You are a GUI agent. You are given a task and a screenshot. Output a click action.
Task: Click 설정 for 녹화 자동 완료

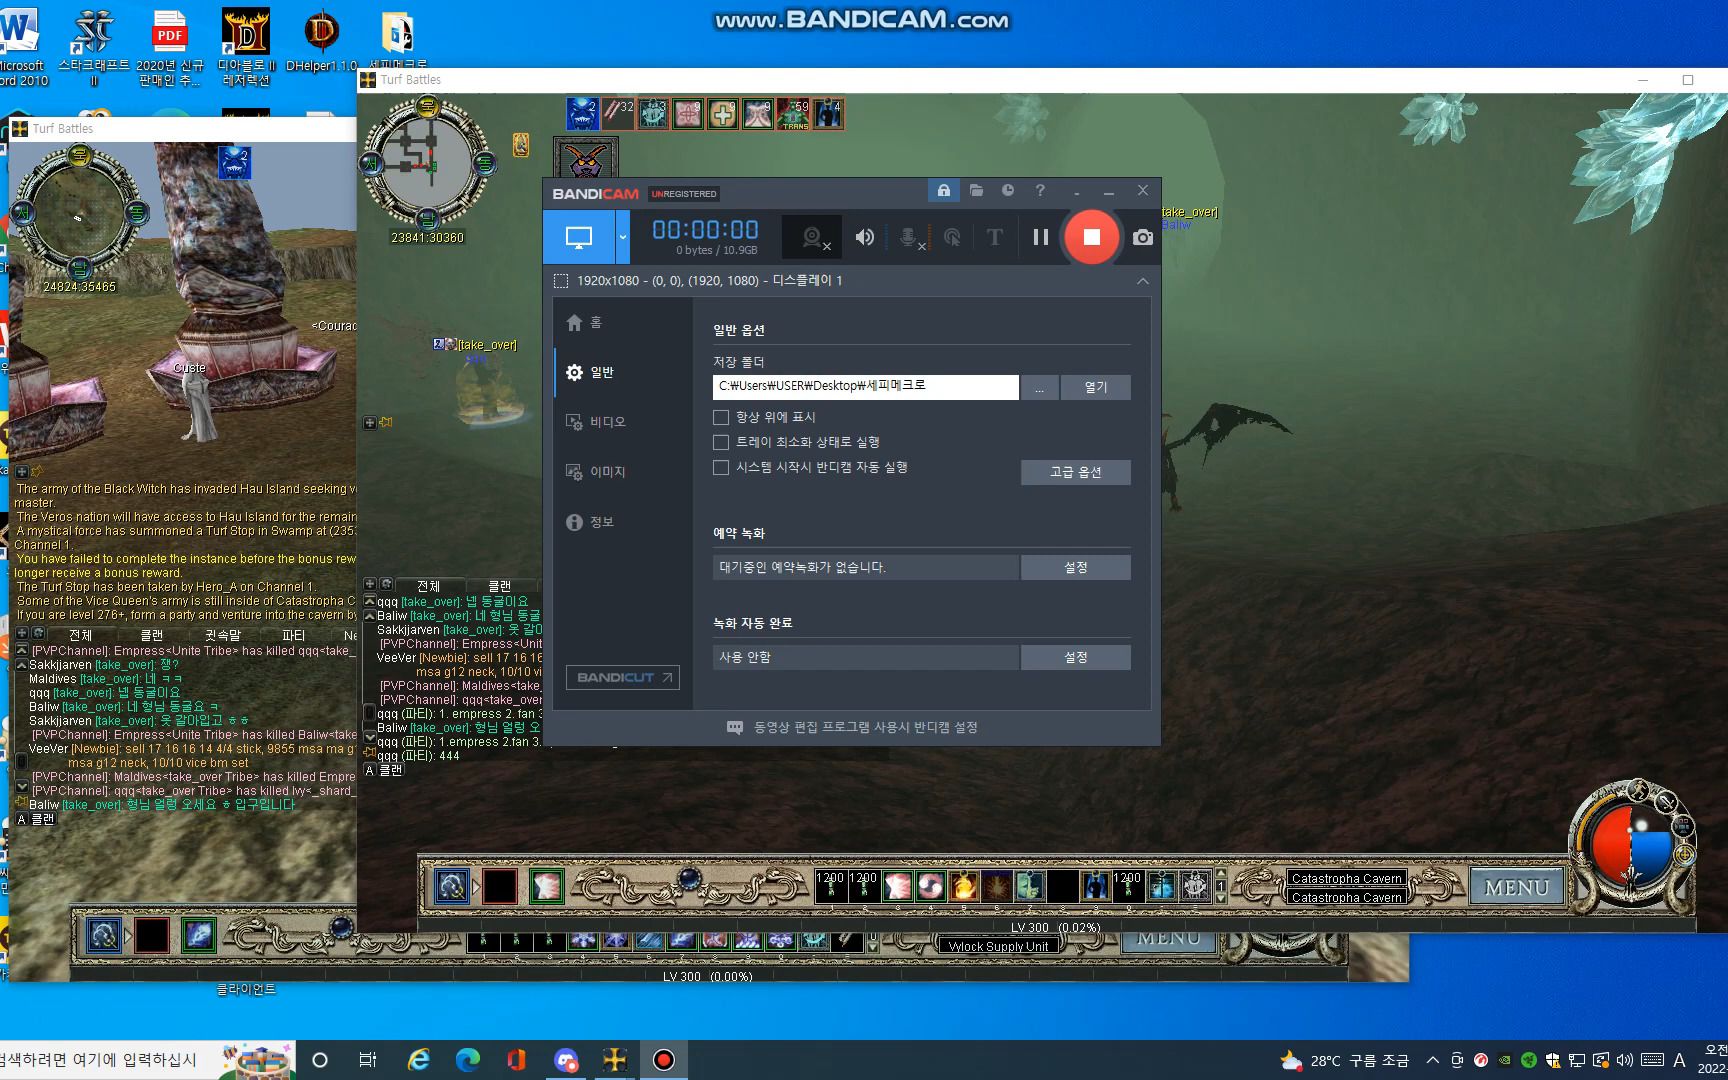[1076, 657]
